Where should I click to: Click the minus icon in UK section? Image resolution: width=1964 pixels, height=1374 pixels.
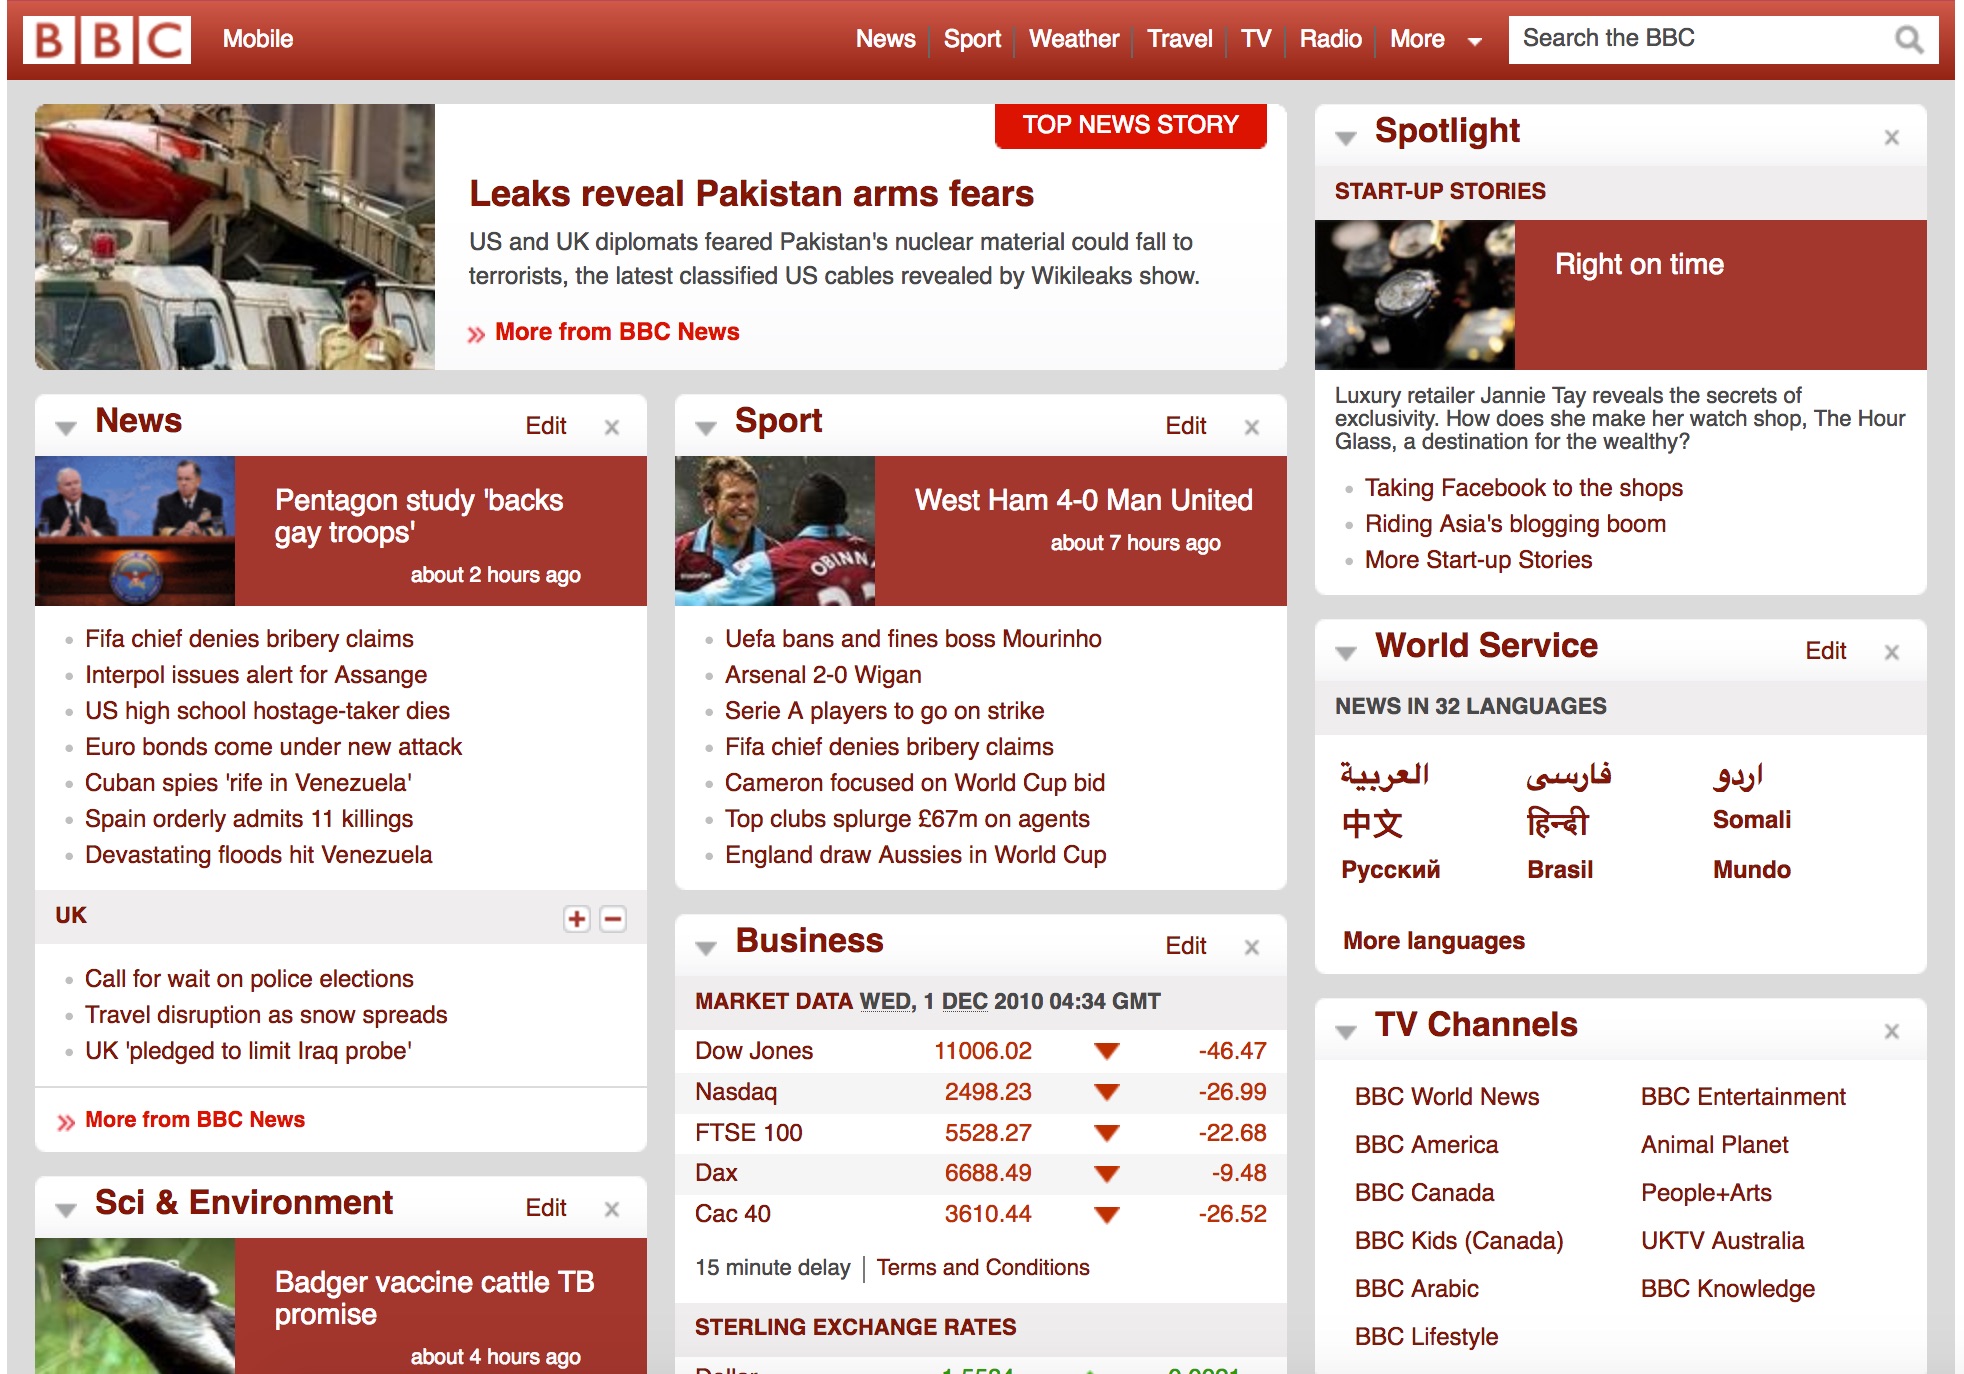point(613,918)
